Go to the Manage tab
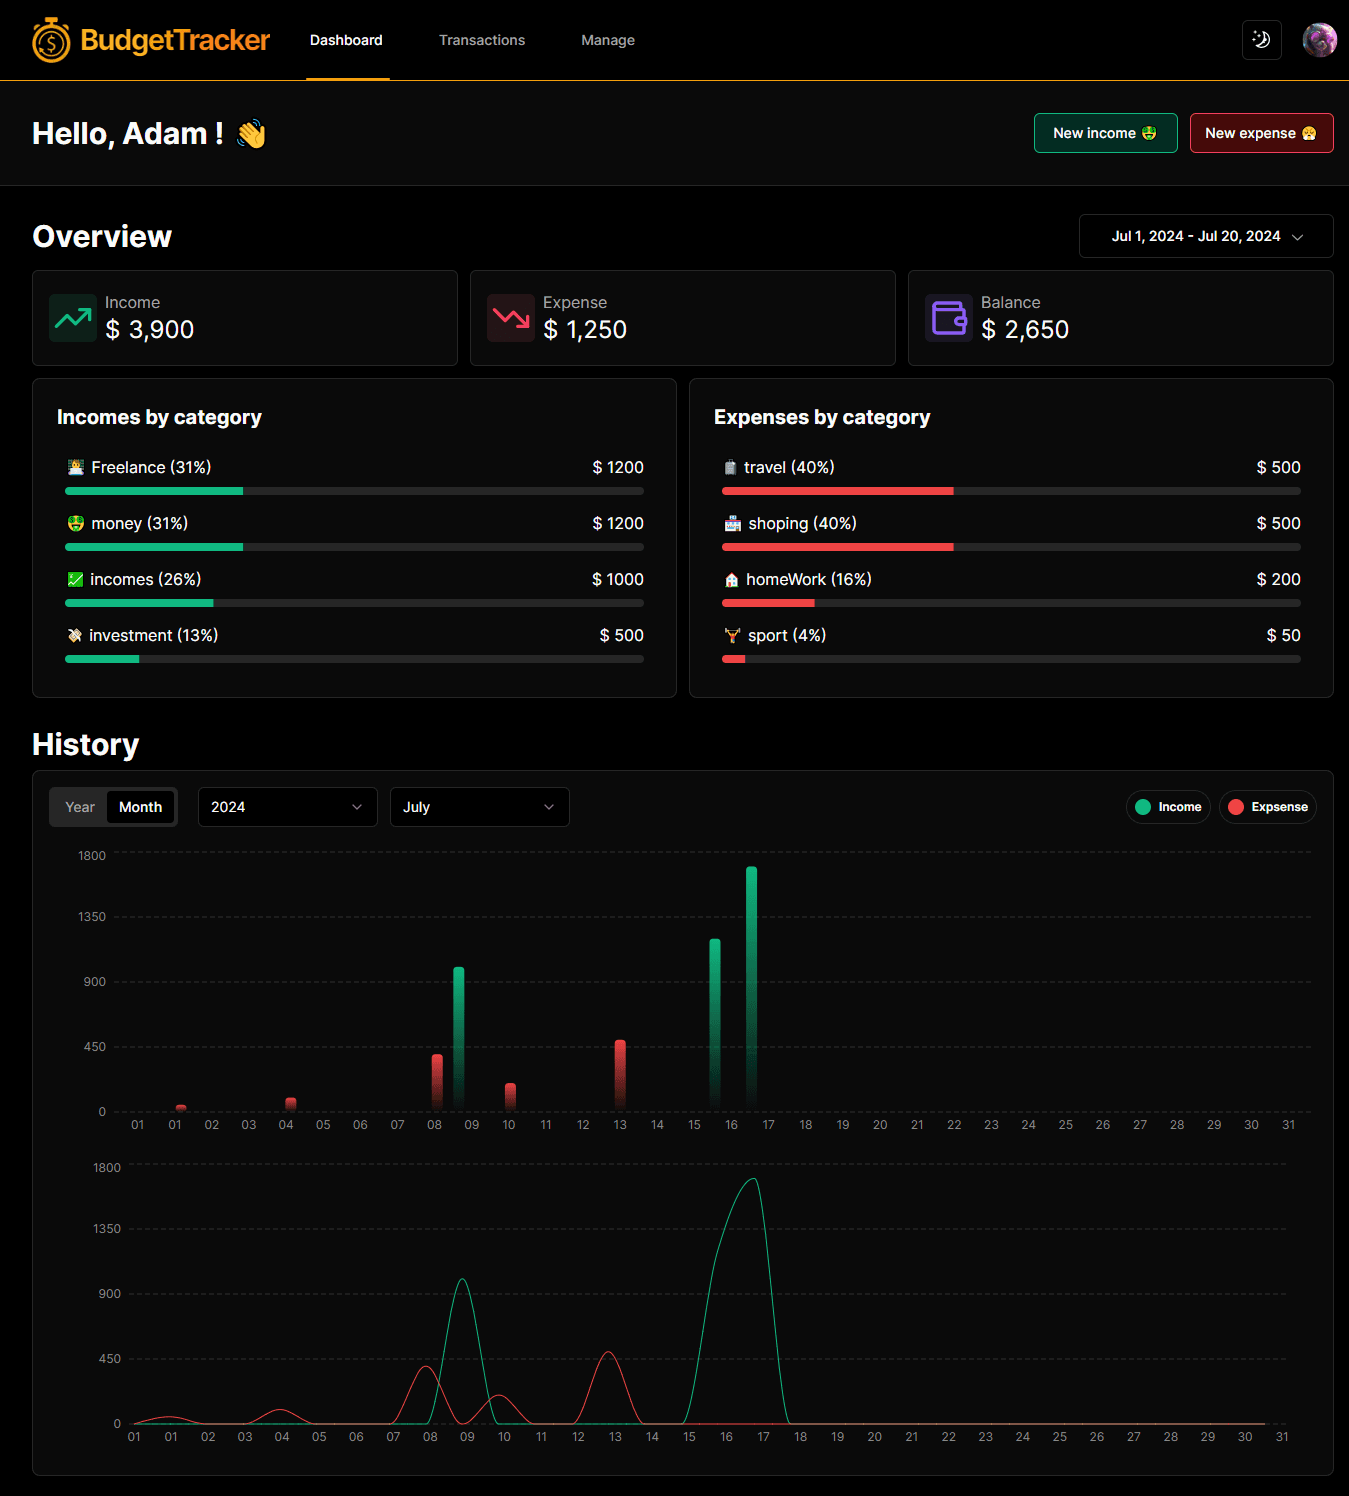 tap(608, 40)
